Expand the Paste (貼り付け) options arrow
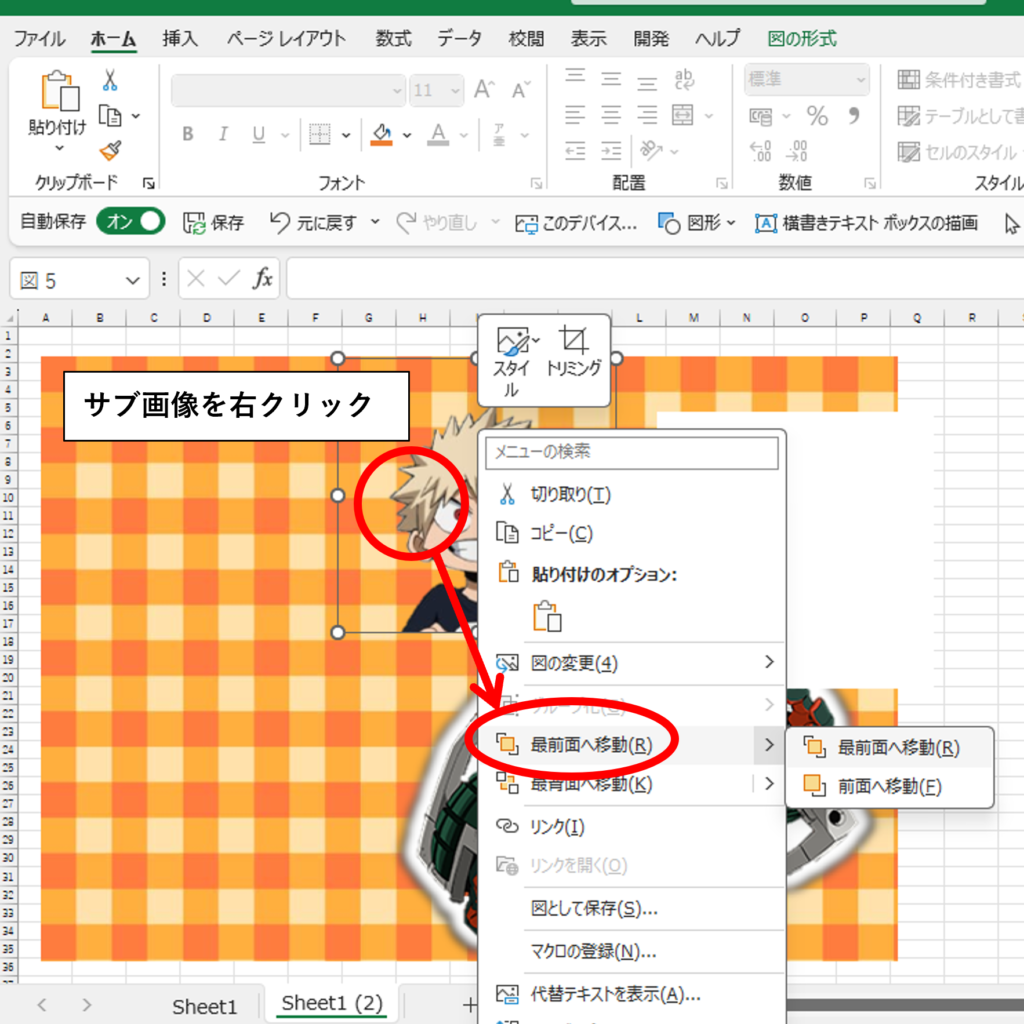This screenshot has height=1024, width=1024. [x=59, y=149]
